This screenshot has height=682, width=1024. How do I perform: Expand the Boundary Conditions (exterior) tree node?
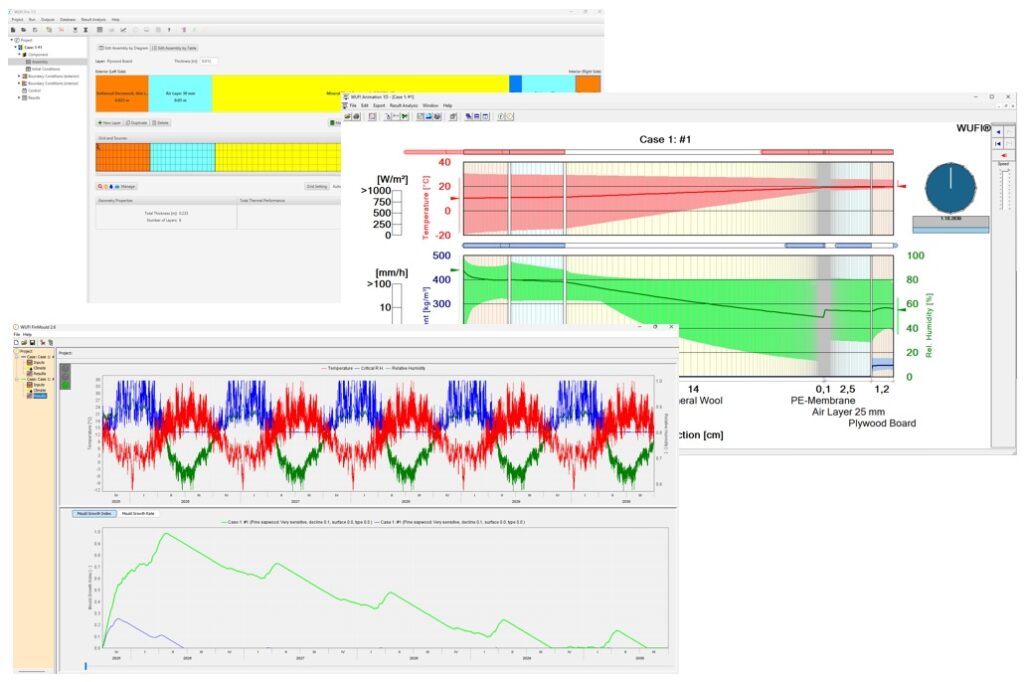click(18, 76)
